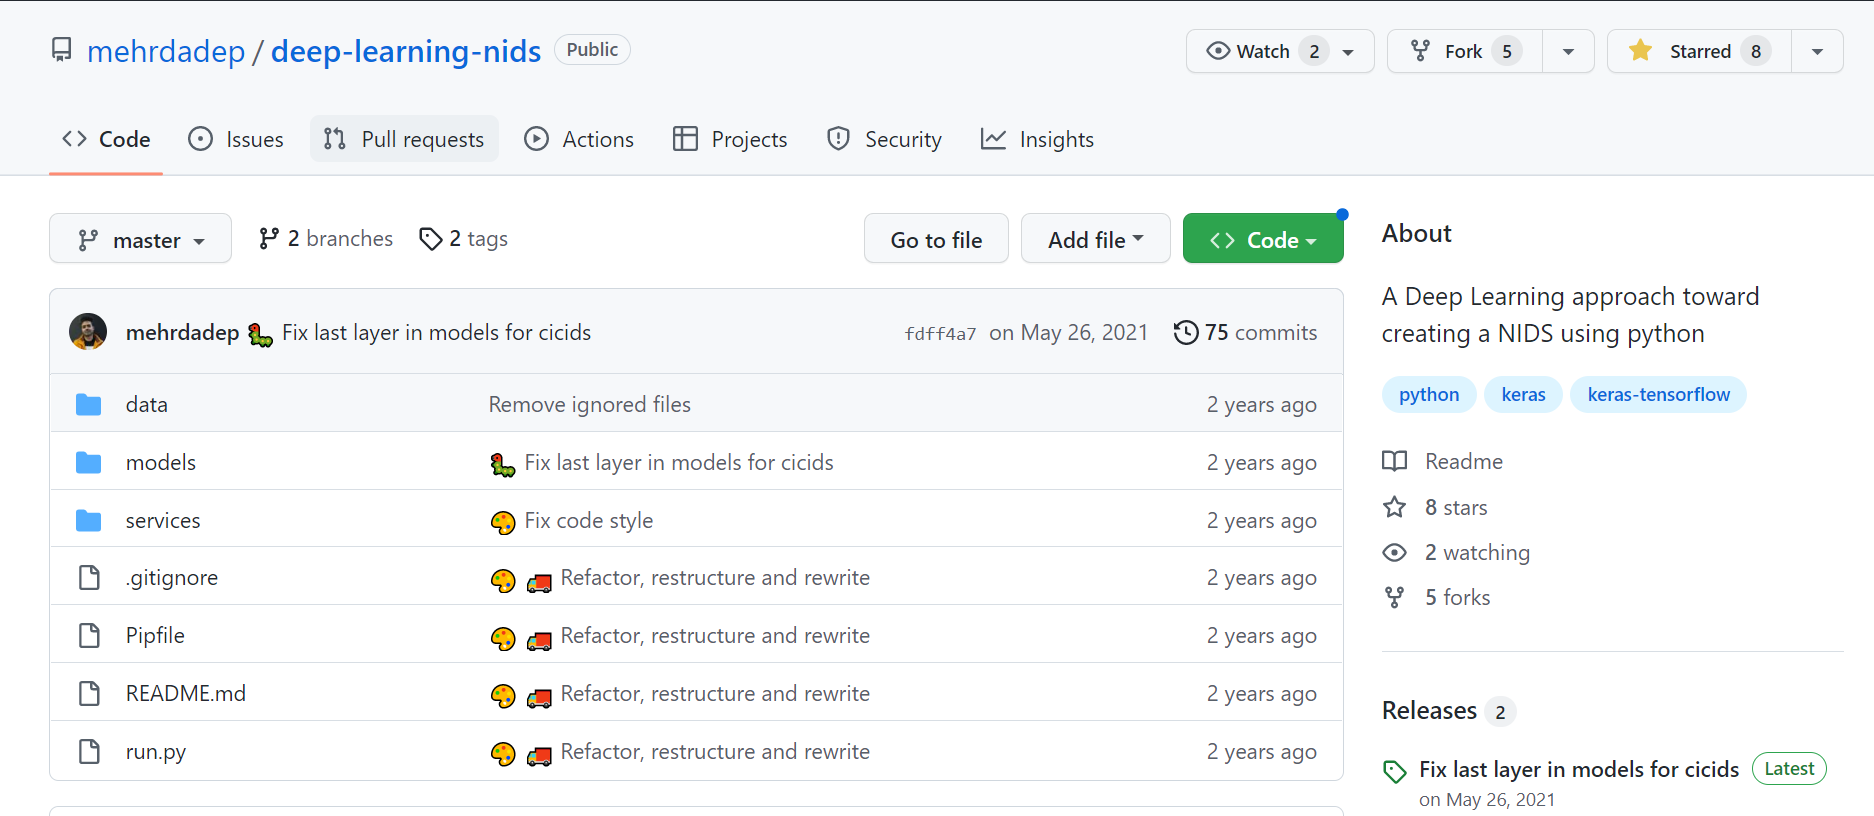Image resolution: width=1874 pixels, height=816 pixels.
Task: Click the latest release tag icon
Action: 1394,771
